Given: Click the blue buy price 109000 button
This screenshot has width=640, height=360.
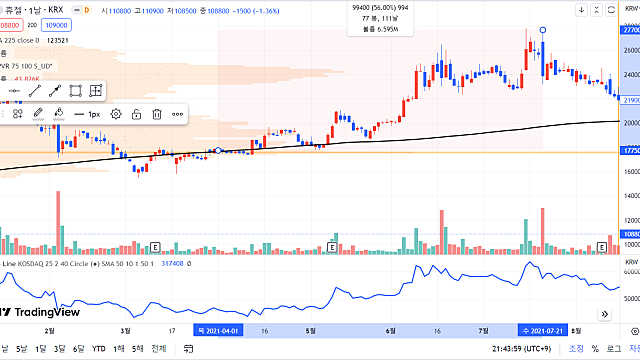Looking at the screenshot, I should point(56,25).
